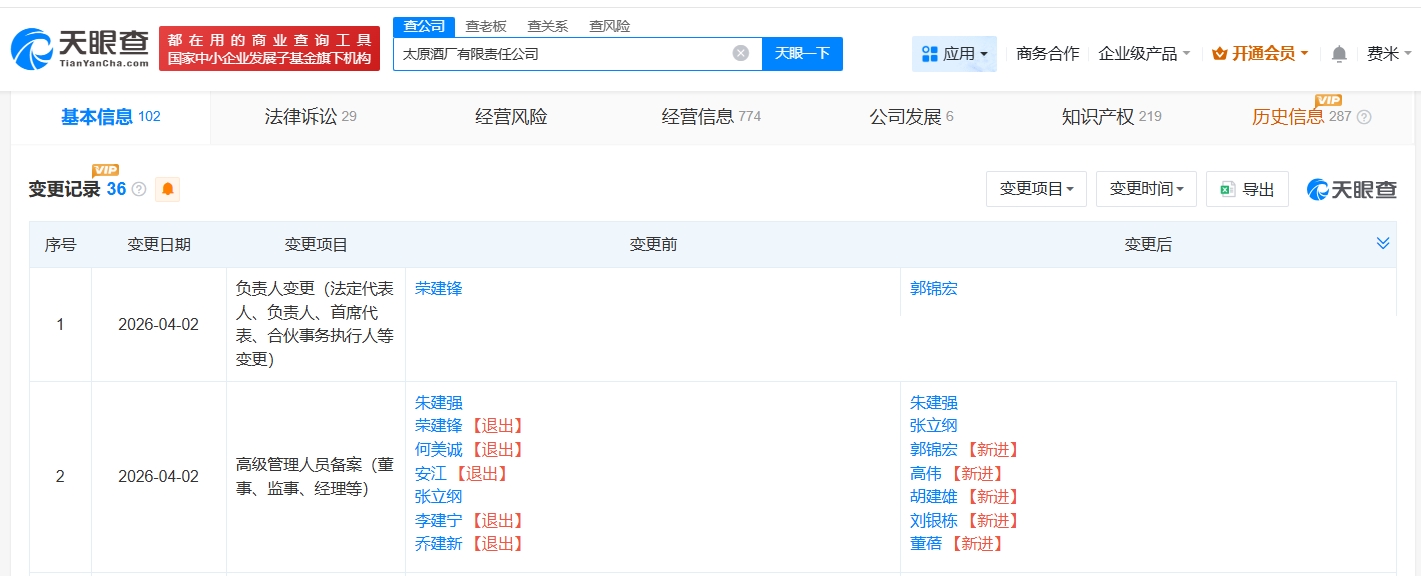Open the 变更项目 filter dropdown

click(1036, 189)
